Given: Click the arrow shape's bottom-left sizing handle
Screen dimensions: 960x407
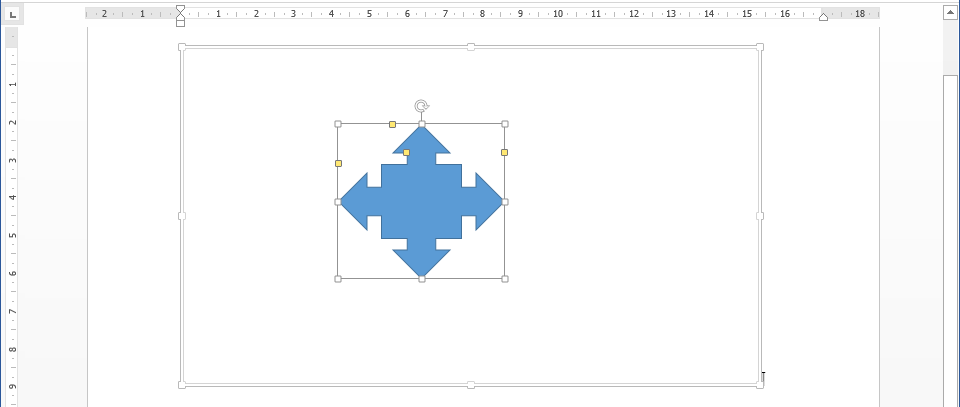Looking at the screenshot, I should click(338, 279).
